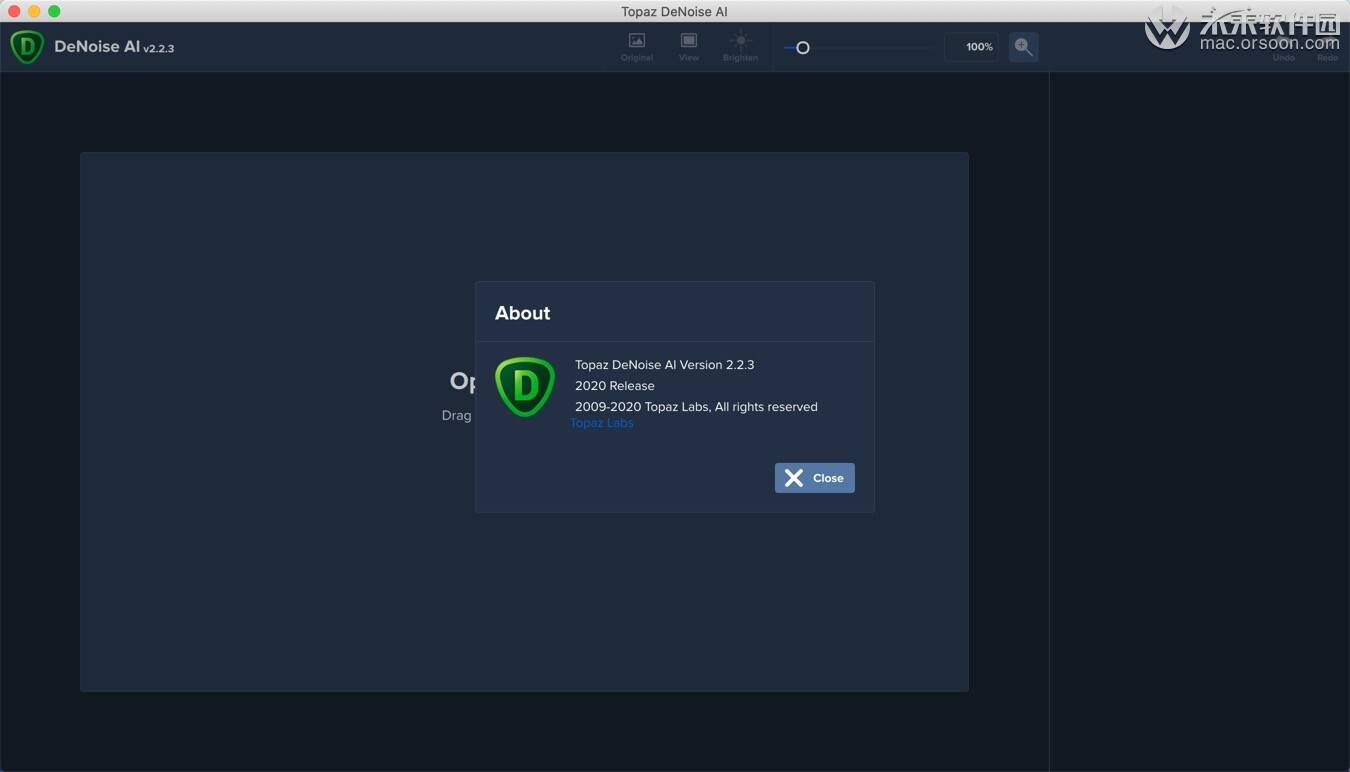
Task: Click the green fullscreen window button
Action: (x=54, y=11)
